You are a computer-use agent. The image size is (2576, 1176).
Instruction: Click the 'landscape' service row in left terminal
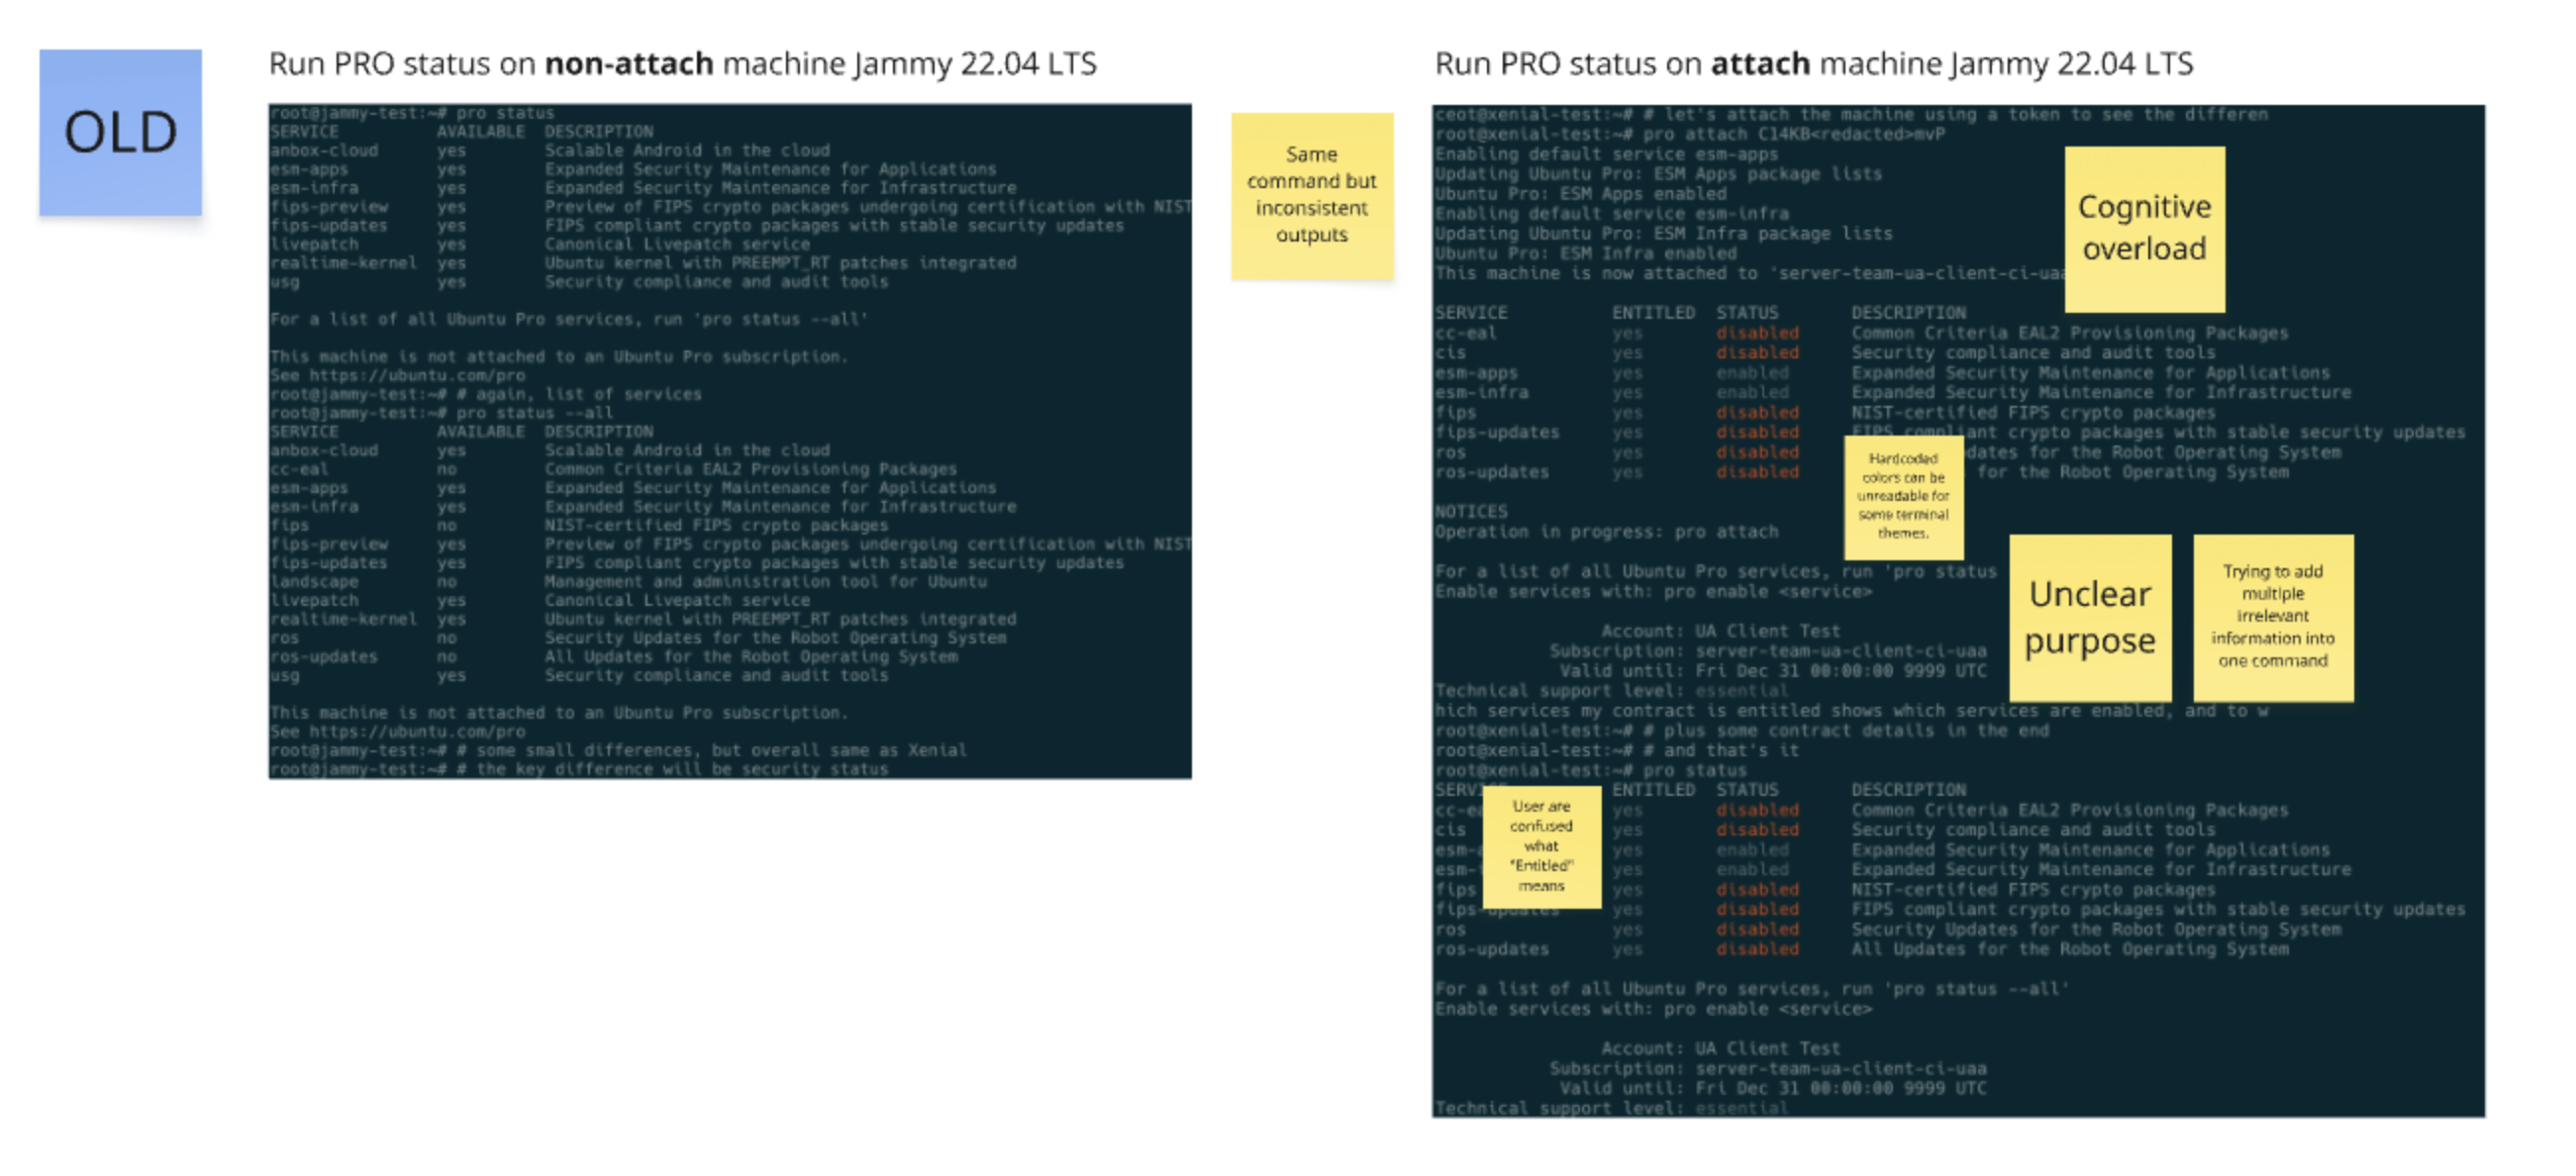[x=628, y=582]
